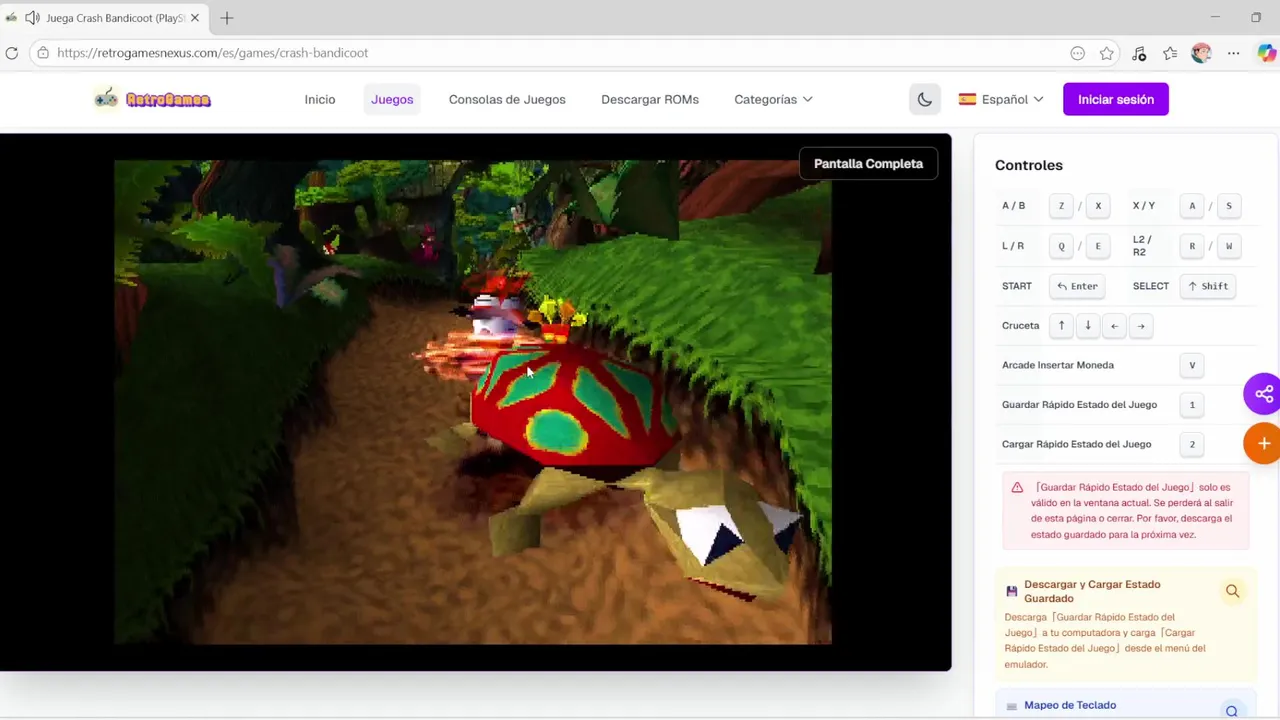The width and height of the screenshot is (1280, 720).
Task: Open the Español language dropdown
Action: [1001, 99]
